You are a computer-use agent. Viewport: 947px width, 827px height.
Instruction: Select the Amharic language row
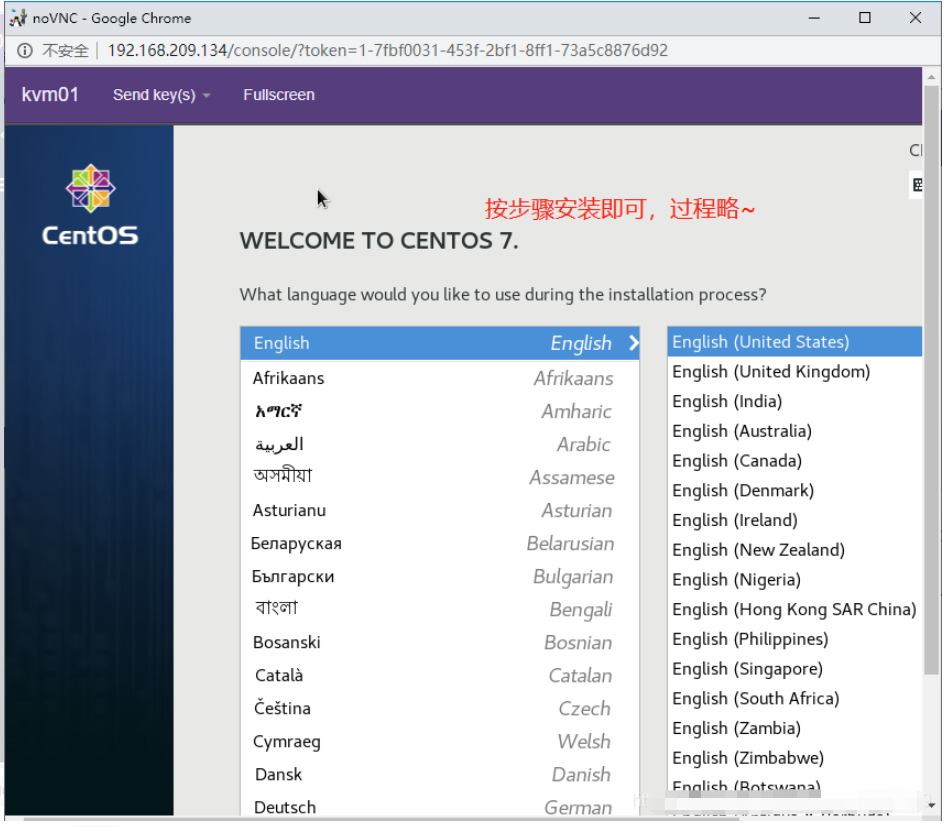pos(440,411)
